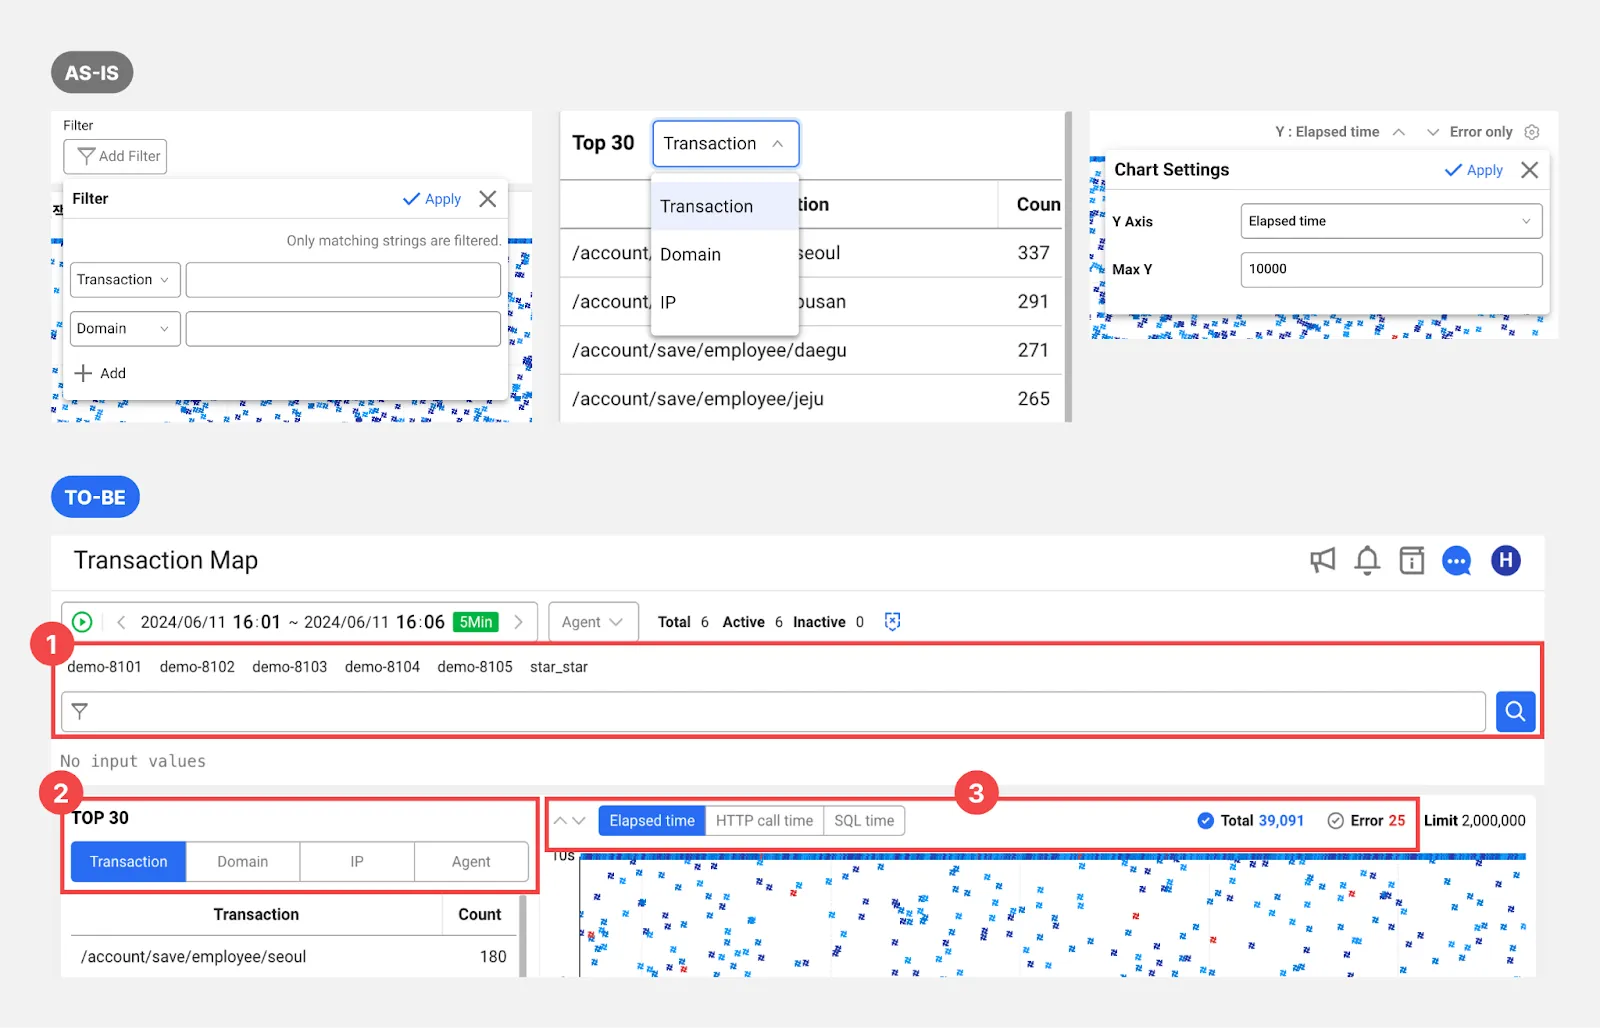
Task: Close the Filter panel
Action: coord(488,199)
